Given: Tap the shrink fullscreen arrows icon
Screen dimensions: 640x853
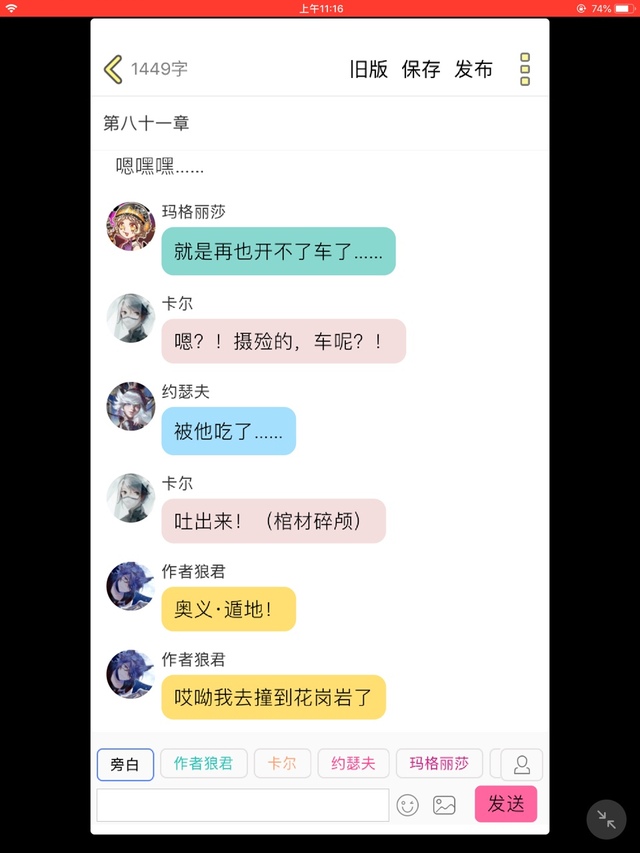Looking at the screenshot, I should [x=606, y=819].
